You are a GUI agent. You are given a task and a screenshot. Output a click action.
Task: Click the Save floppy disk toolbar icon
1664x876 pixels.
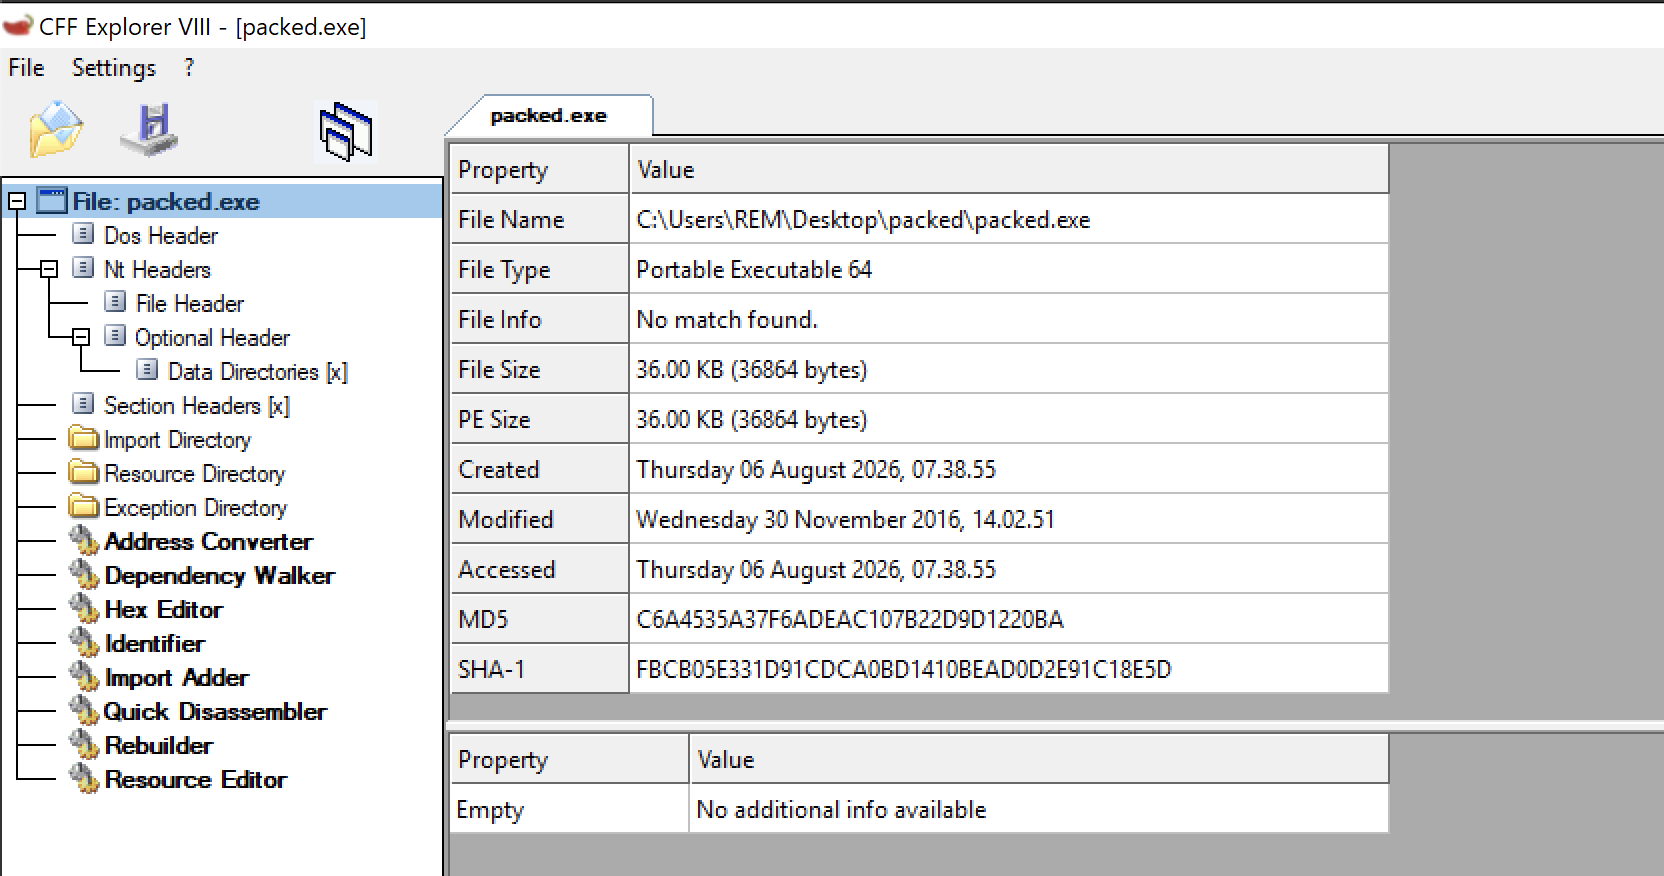click(x=150, y=130)
